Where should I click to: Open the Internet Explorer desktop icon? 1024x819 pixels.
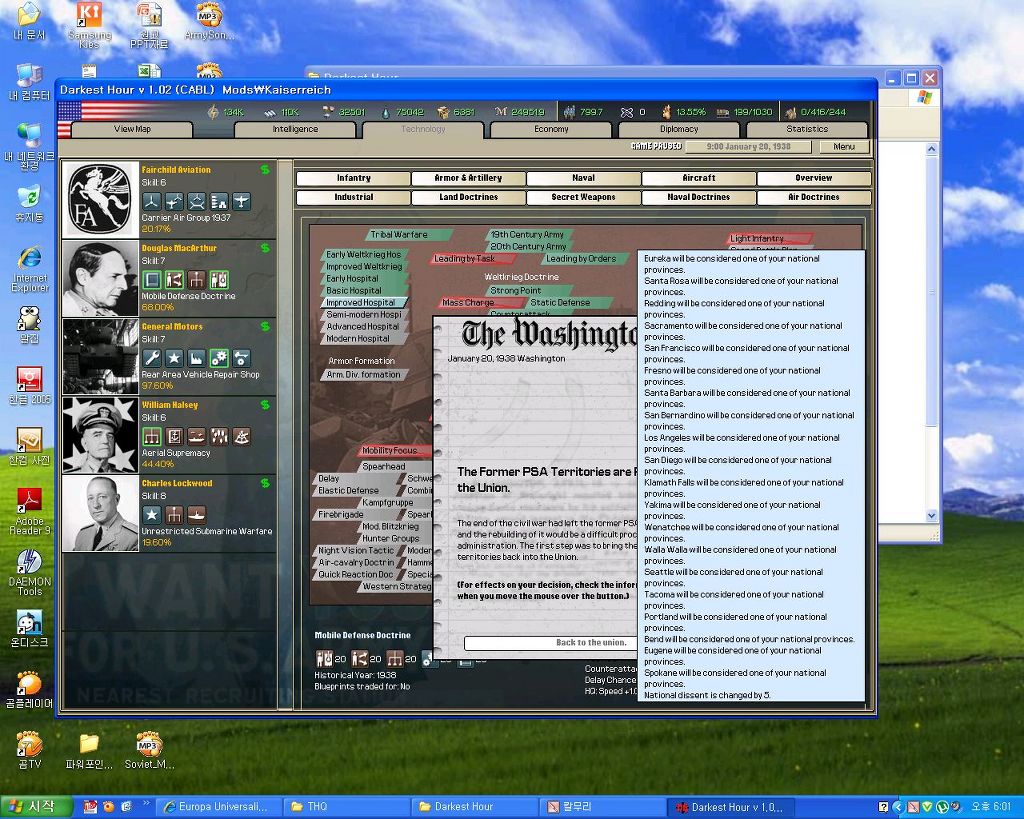[x=29, y=269]
